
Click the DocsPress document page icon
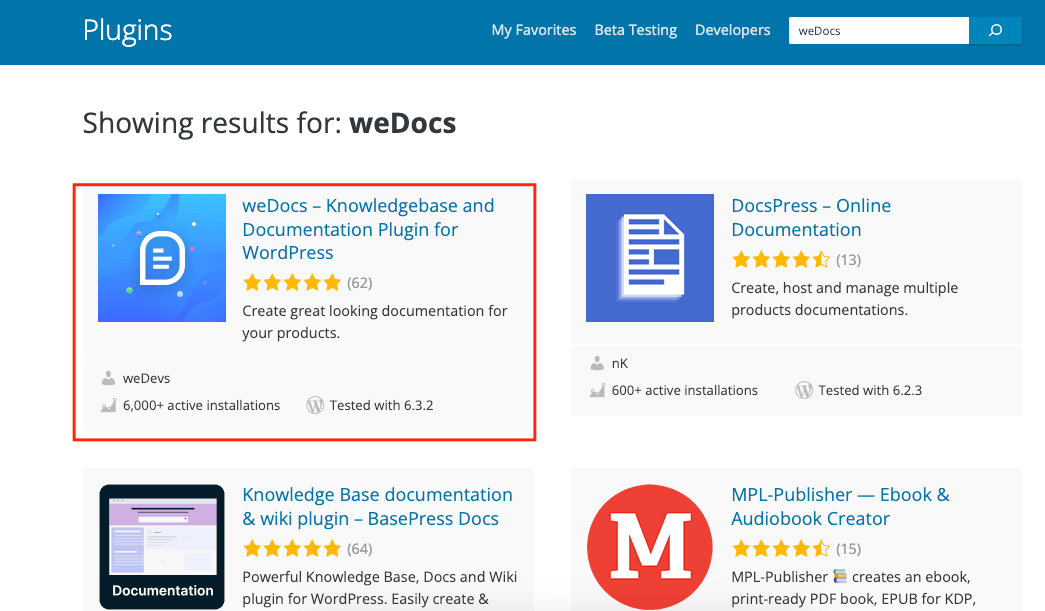pos(649,257)
